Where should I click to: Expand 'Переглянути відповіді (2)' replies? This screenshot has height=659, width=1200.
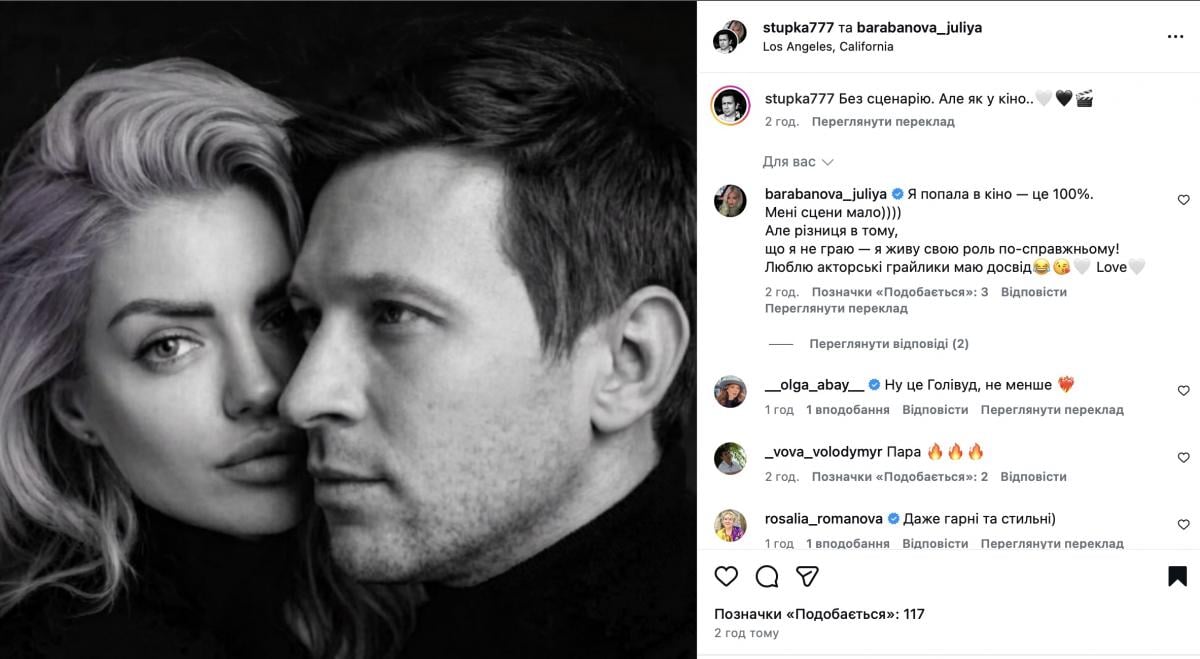(x=888, y=344)
